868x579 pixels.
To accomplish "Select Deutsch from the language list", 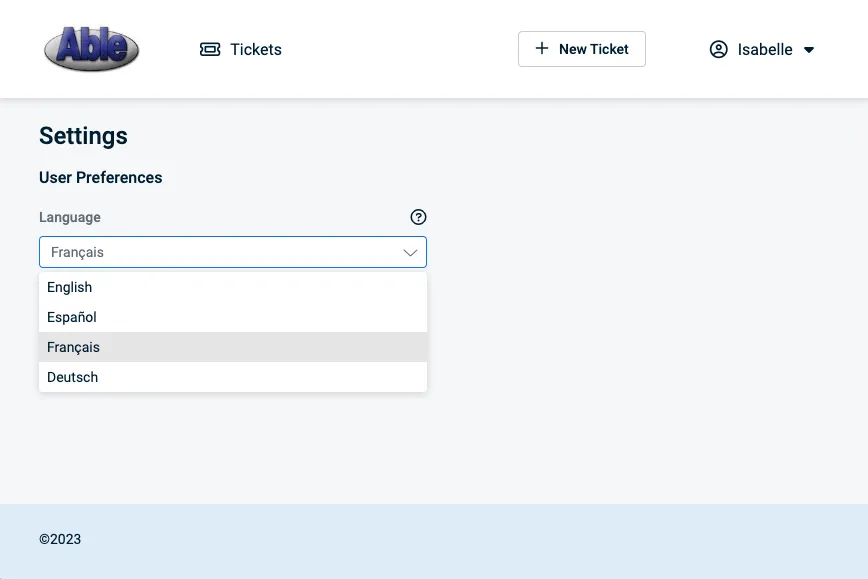I will pyautogui.click(x=73, y=377).
